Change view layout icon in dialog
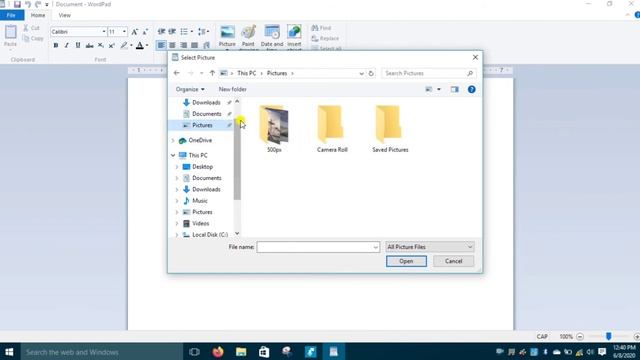 429,89
